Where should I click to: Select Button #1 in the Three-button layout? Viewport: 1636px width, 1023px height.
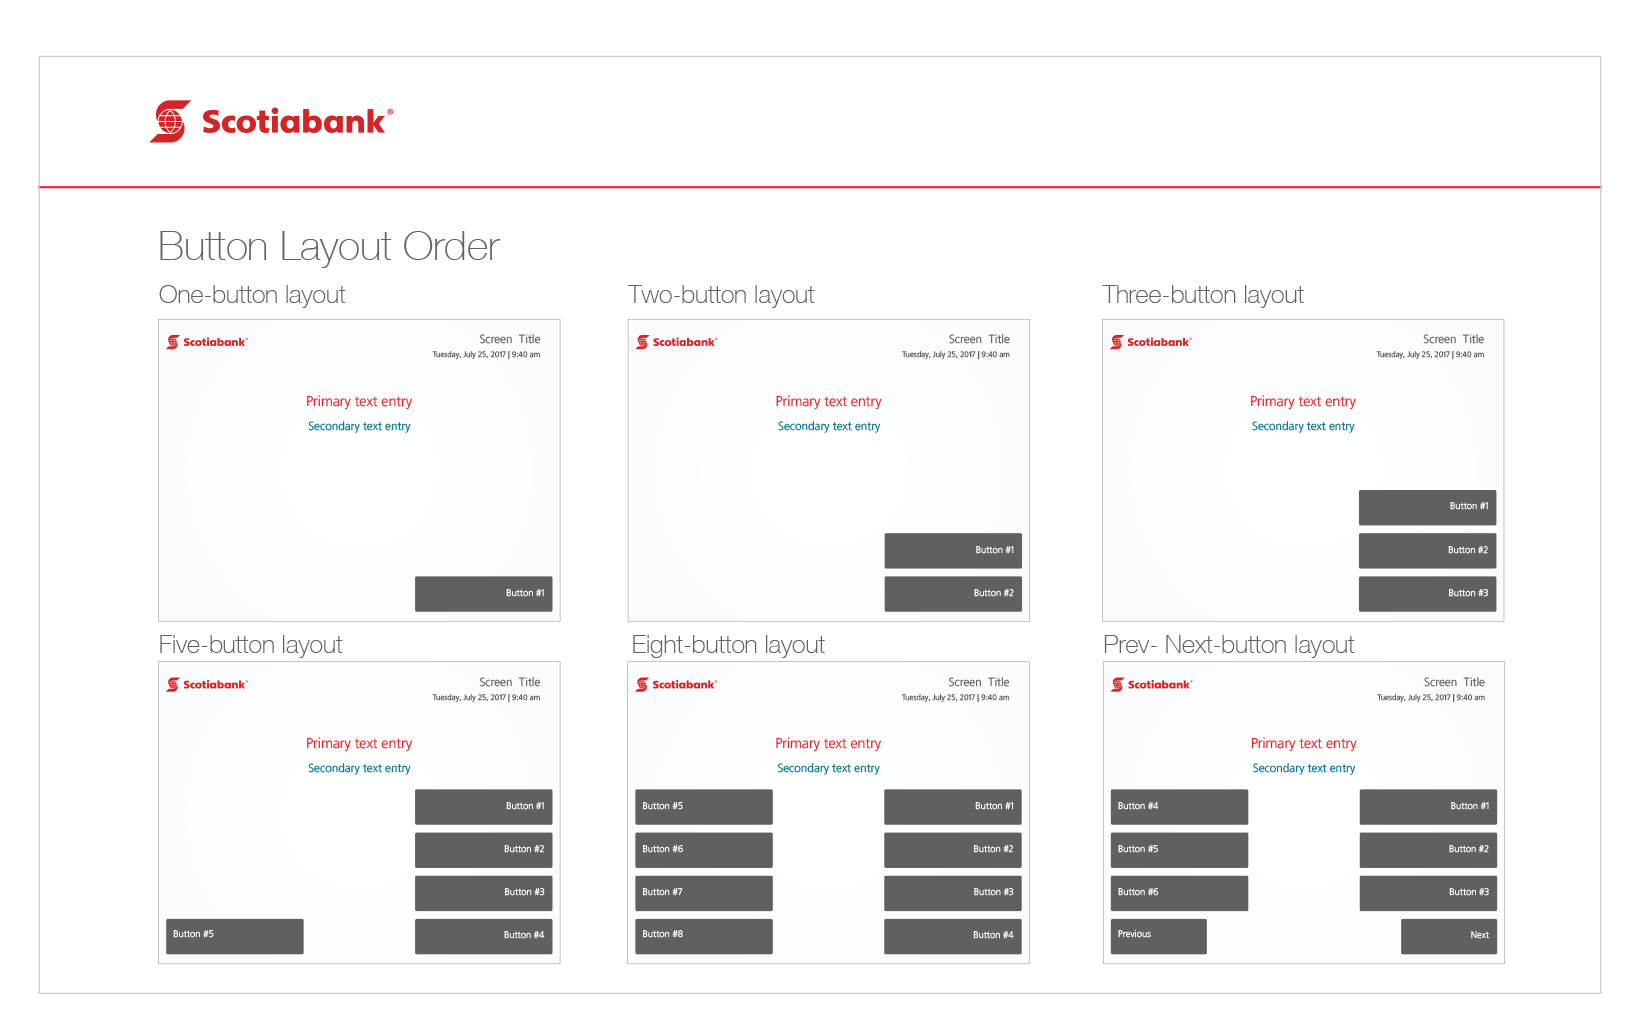[x=1427, y=507]
